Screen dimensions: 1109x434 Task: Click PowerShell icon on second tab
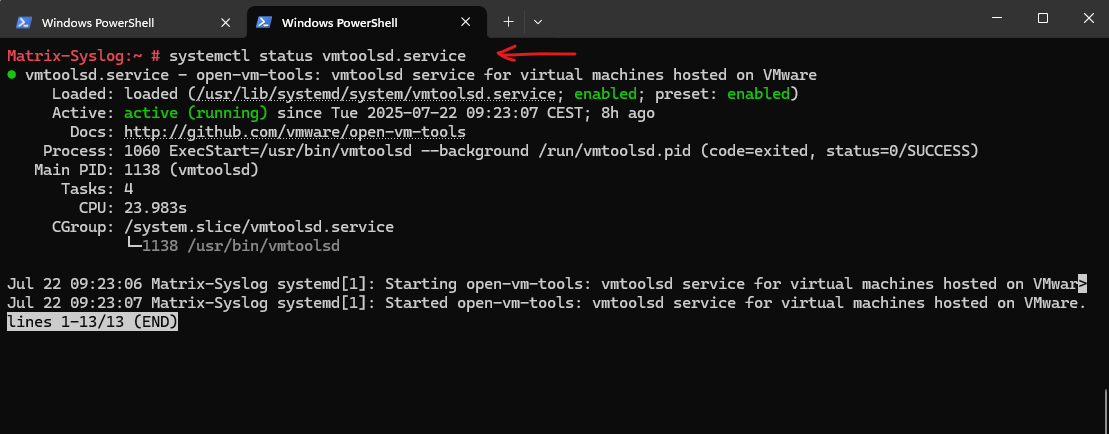[x=264, y=23]
